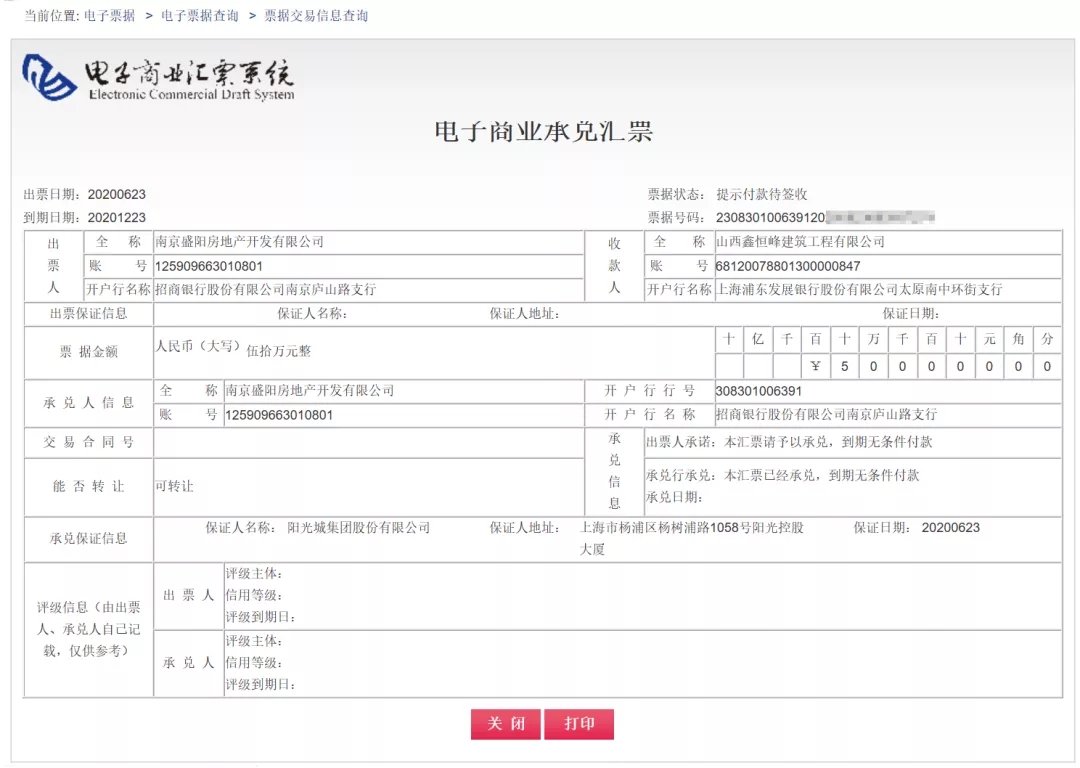
Task: Select due date value 20201223
Action: [x=116, y=218]
